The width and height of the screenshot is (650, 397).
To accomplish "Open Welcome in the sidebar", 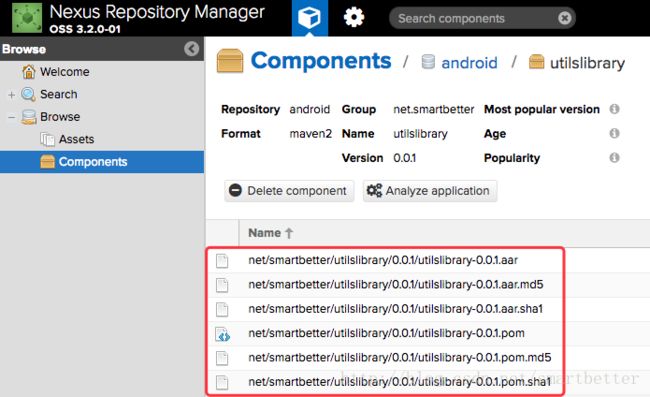I will coord(65,72).
